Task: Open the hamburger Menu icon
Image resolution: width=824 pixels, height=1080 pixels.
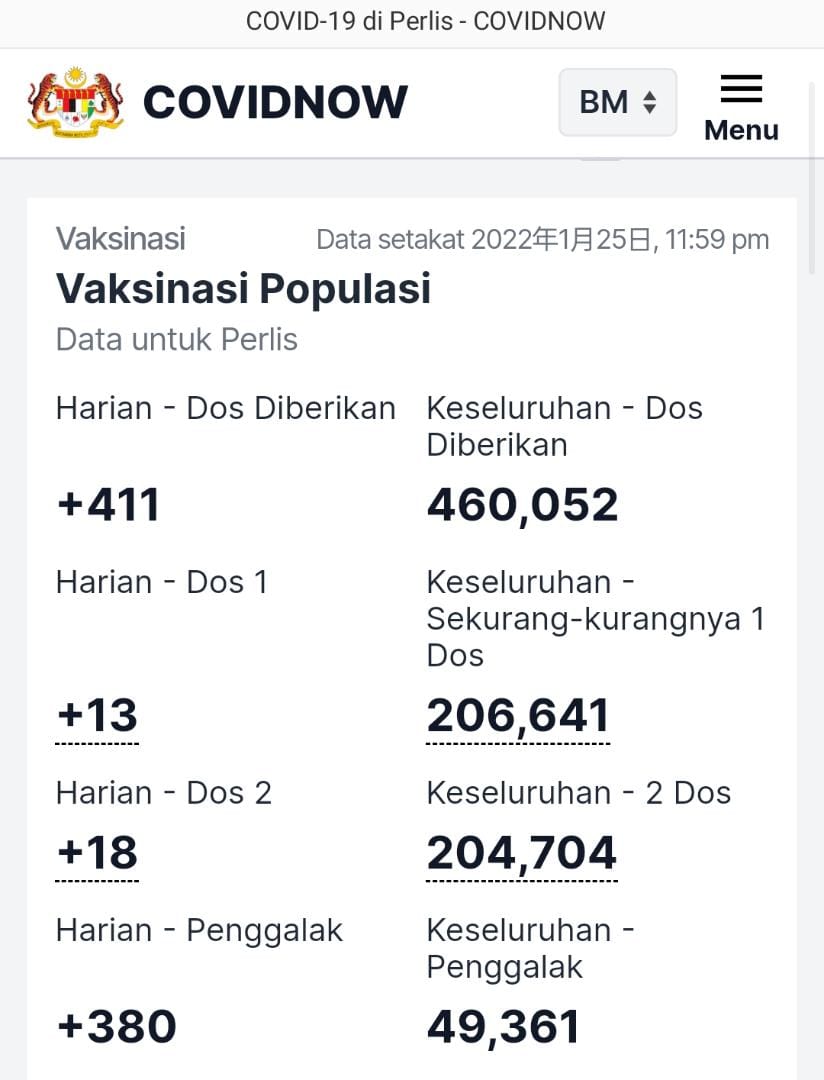Action: click(x=741, y=89)
